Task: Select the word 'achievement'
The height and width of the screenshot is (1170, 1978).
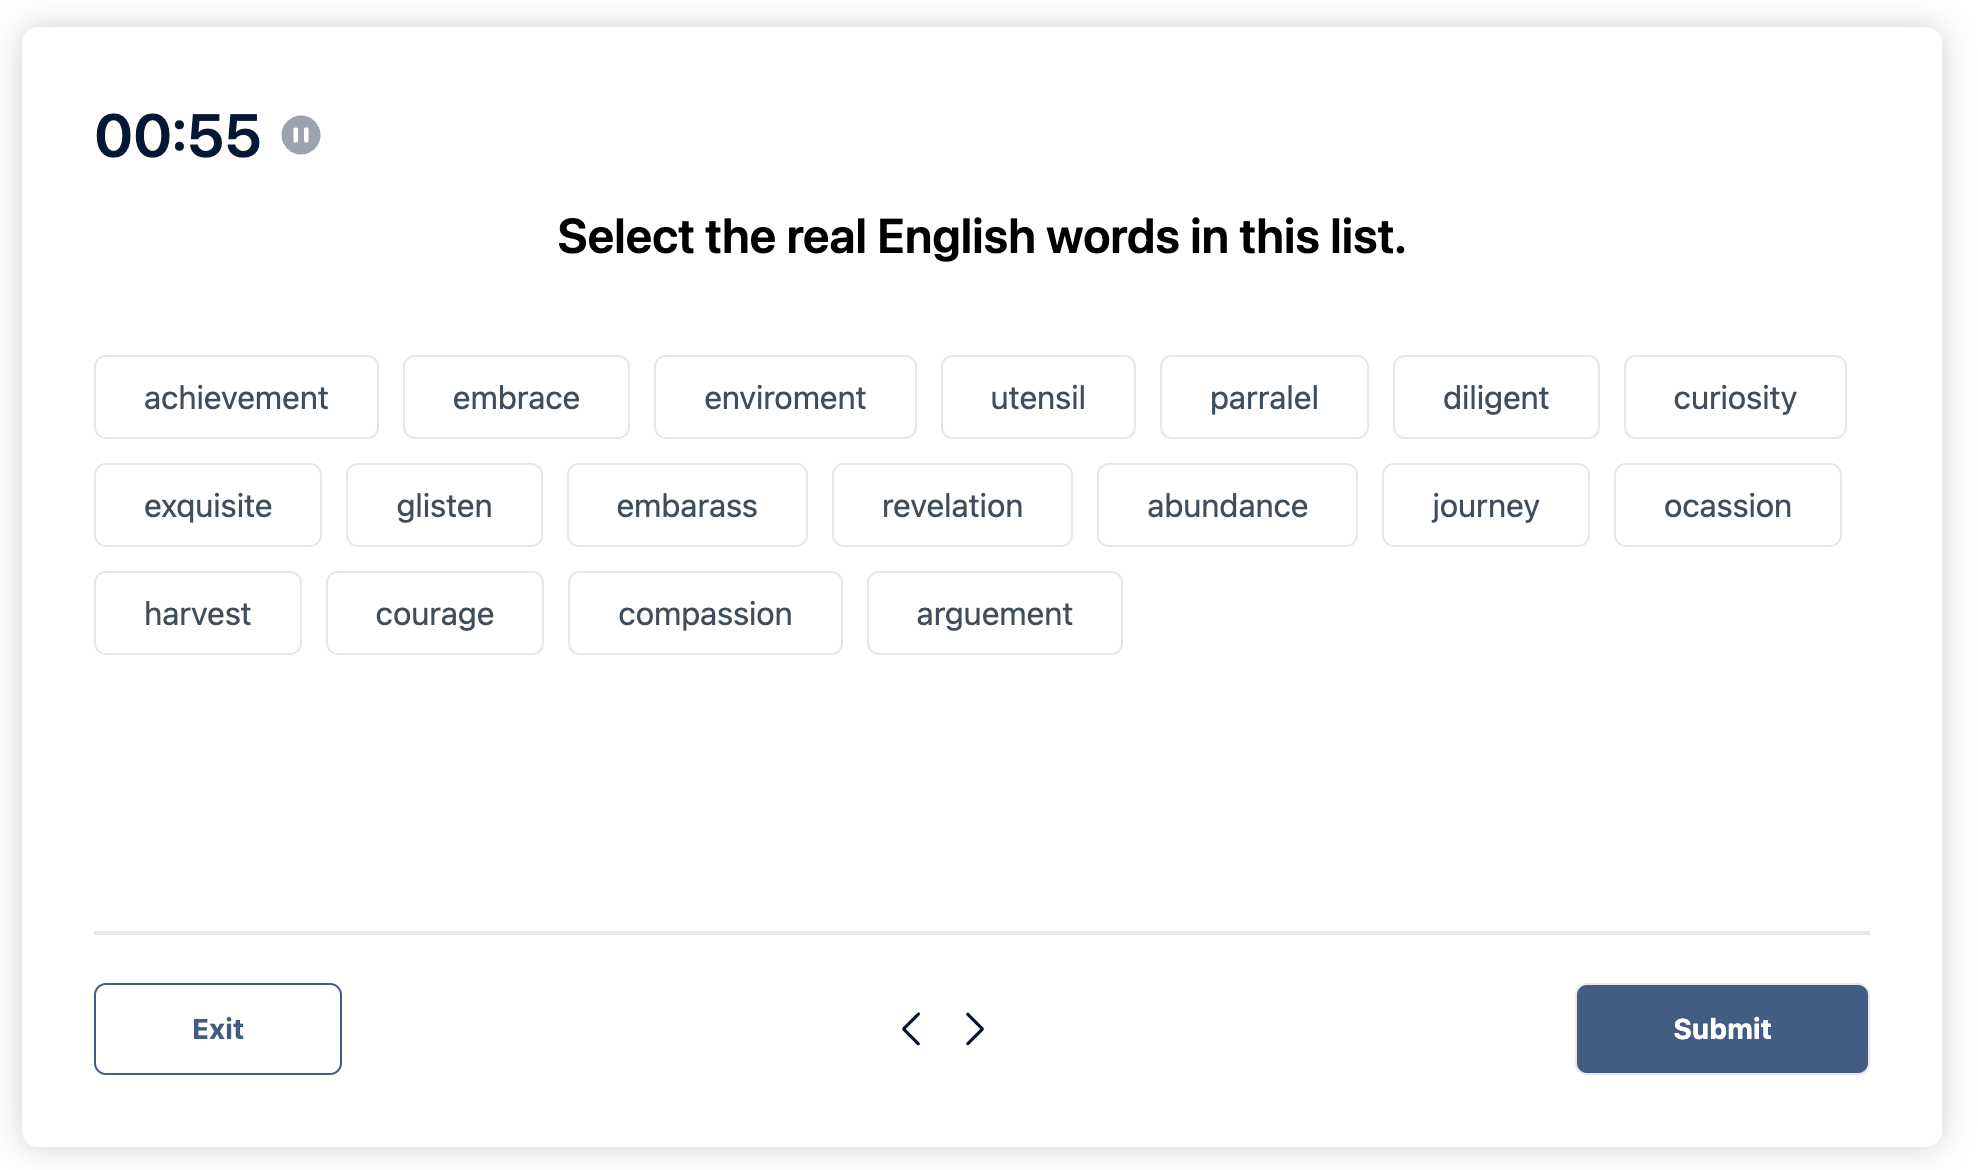Action: 236,397
